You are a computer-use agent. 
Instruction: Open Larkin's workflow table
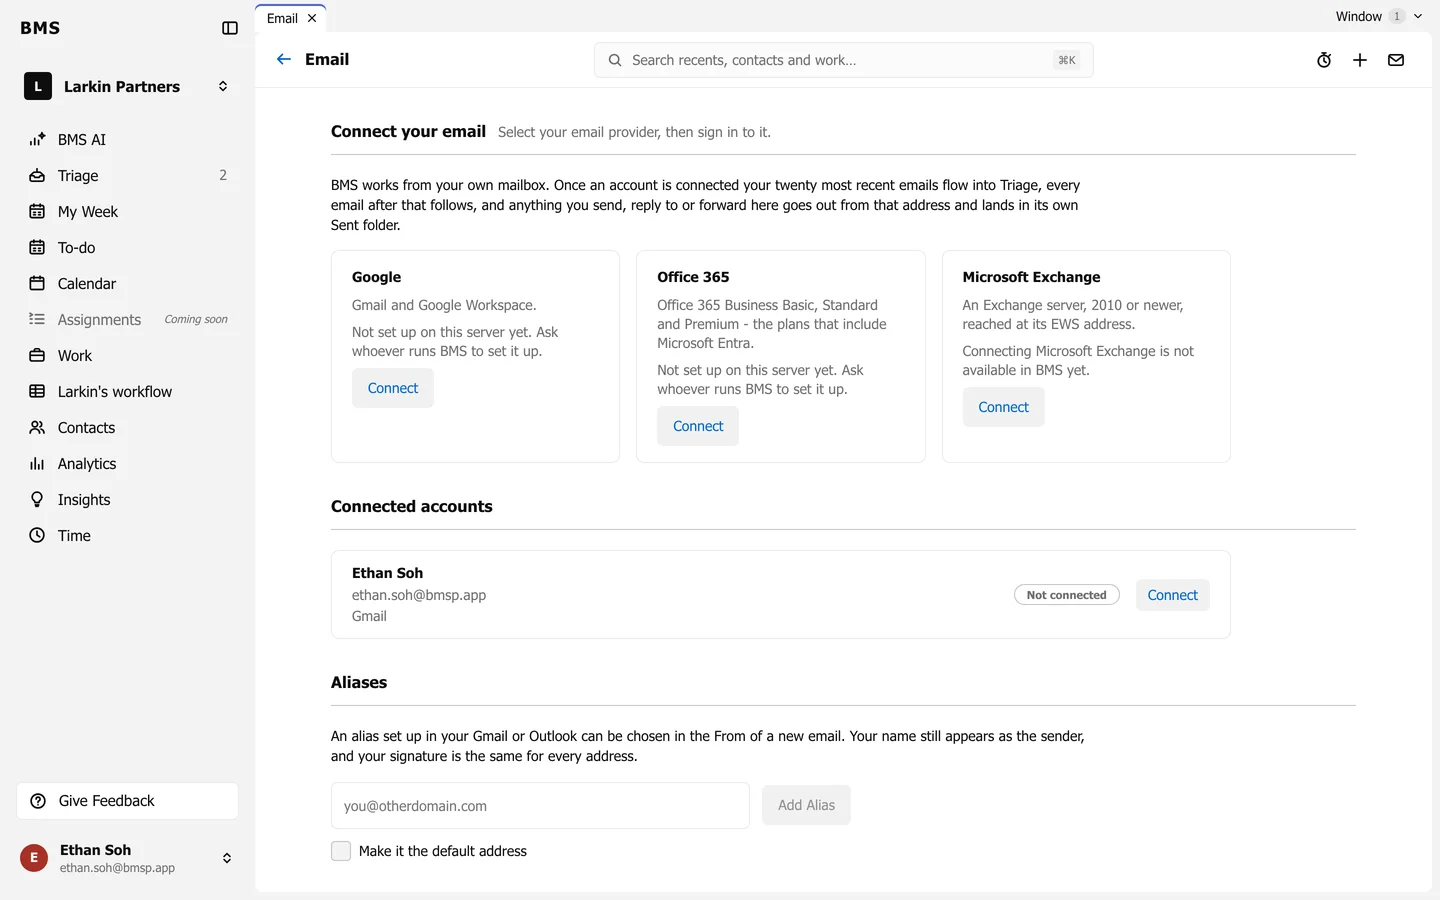[128, 392]
